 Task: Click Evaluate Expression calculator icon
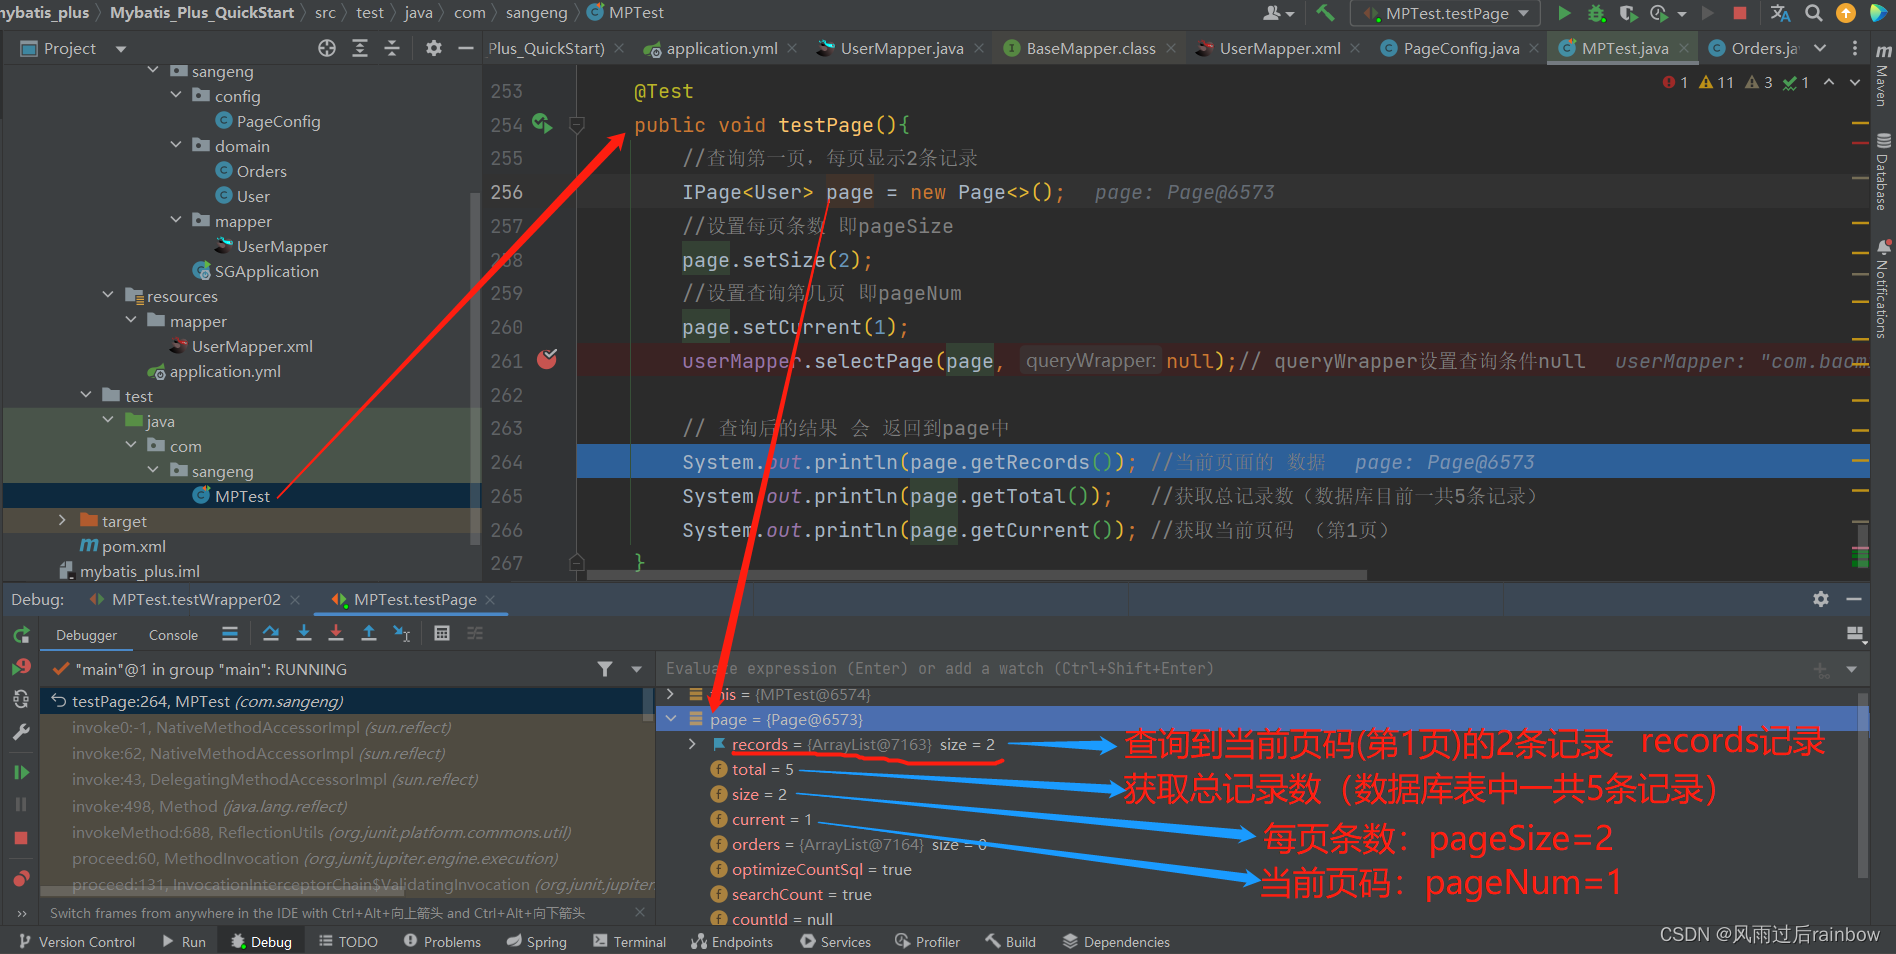point(442,633)
